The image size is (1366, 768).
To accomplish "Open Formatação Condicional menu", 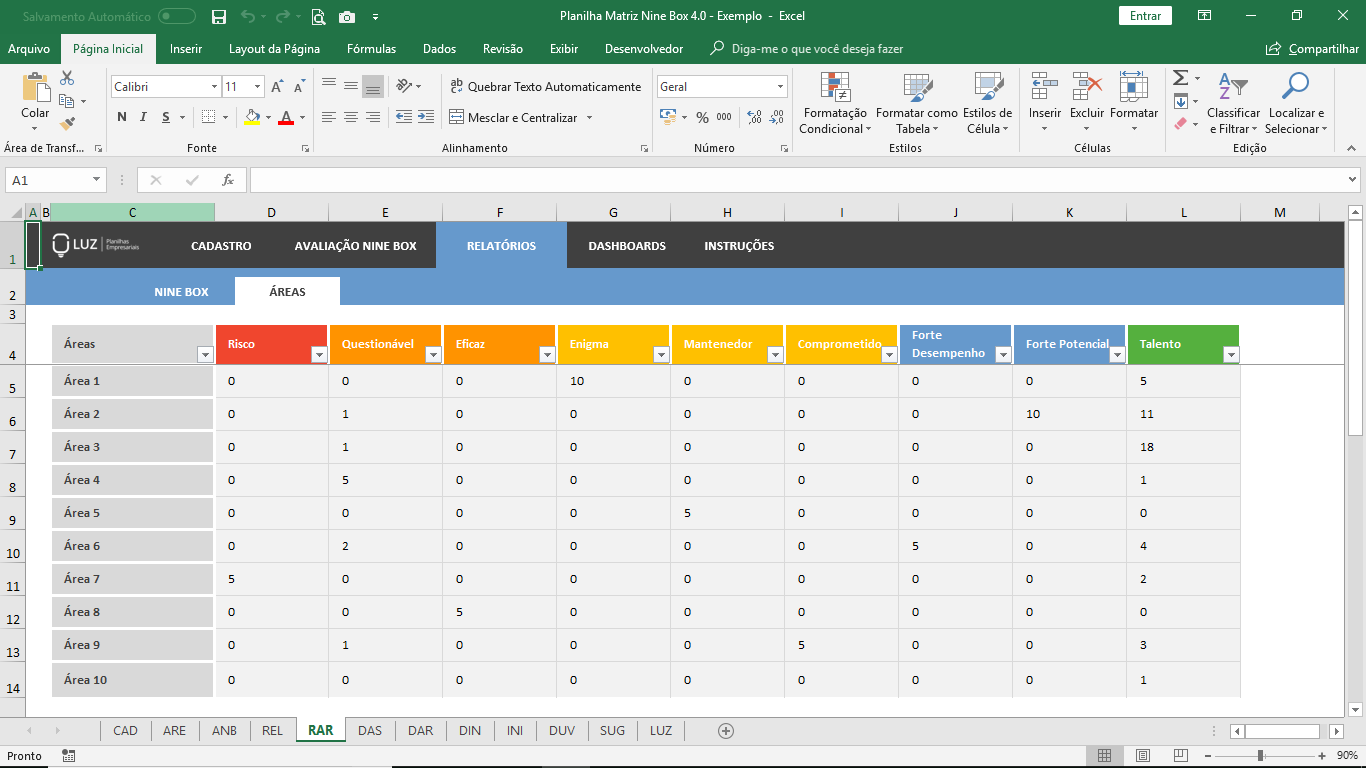I will coord(835,104).
